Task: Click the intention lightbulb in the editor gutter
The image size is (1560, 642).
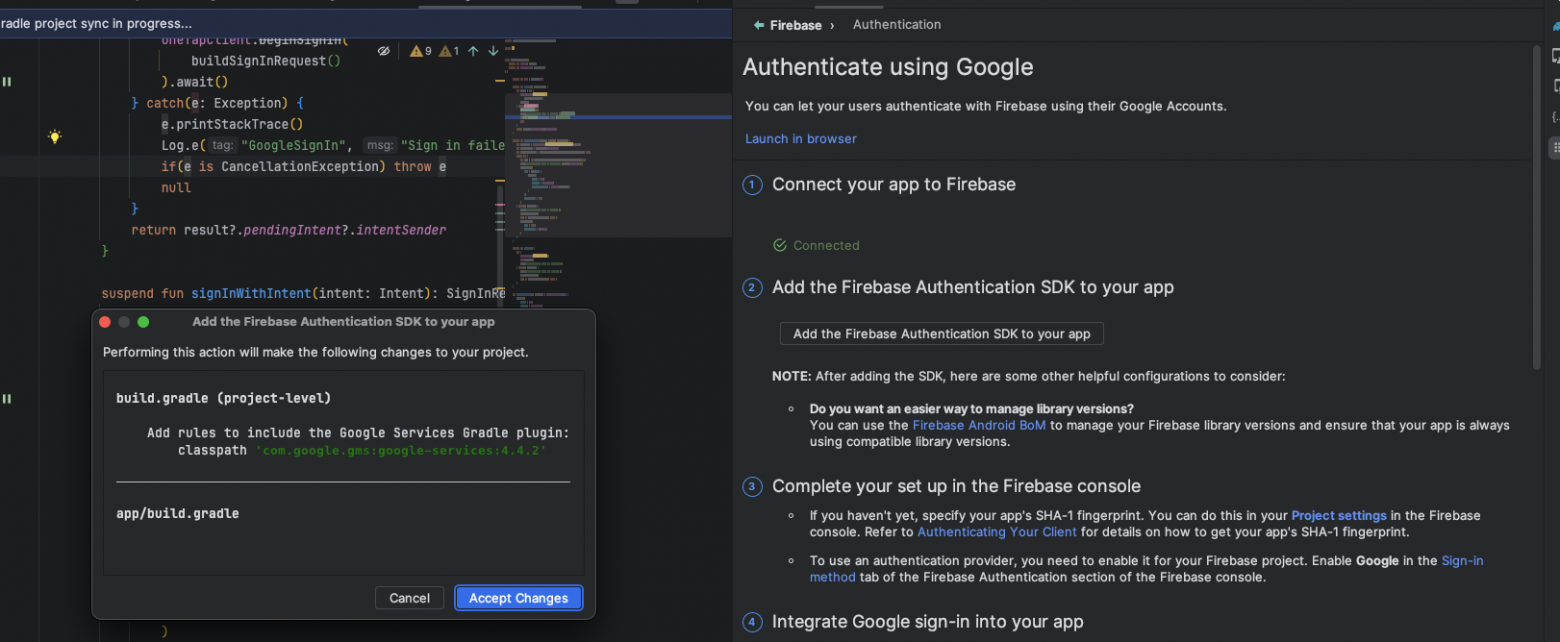Action: pos(55,137)
